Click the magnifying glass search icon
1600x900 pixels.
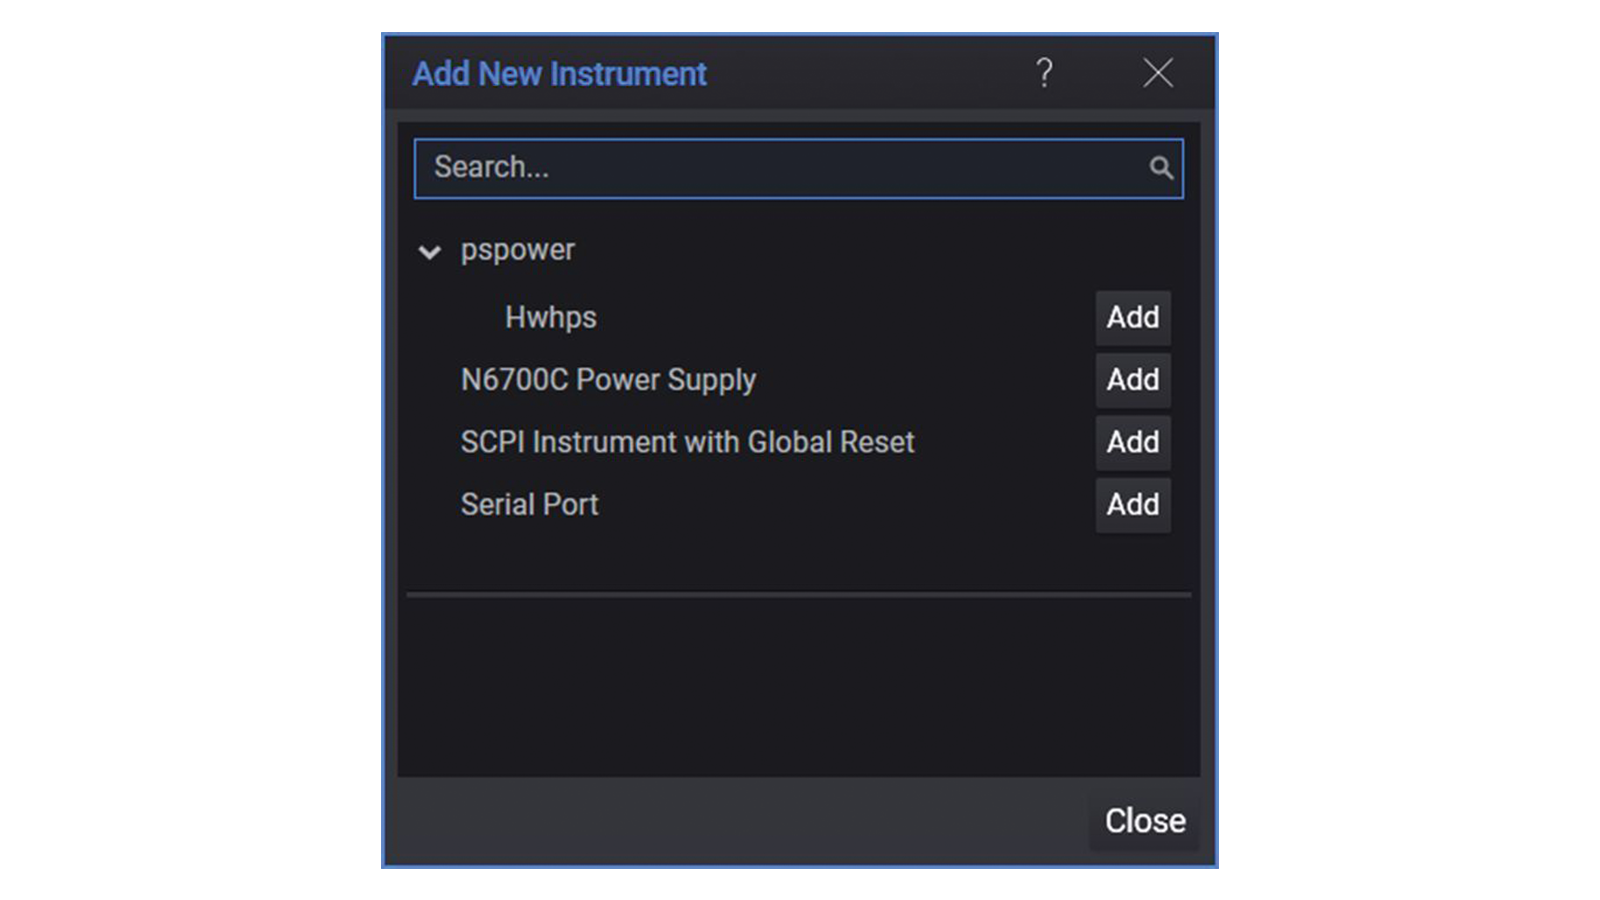tap(1160, 168)
